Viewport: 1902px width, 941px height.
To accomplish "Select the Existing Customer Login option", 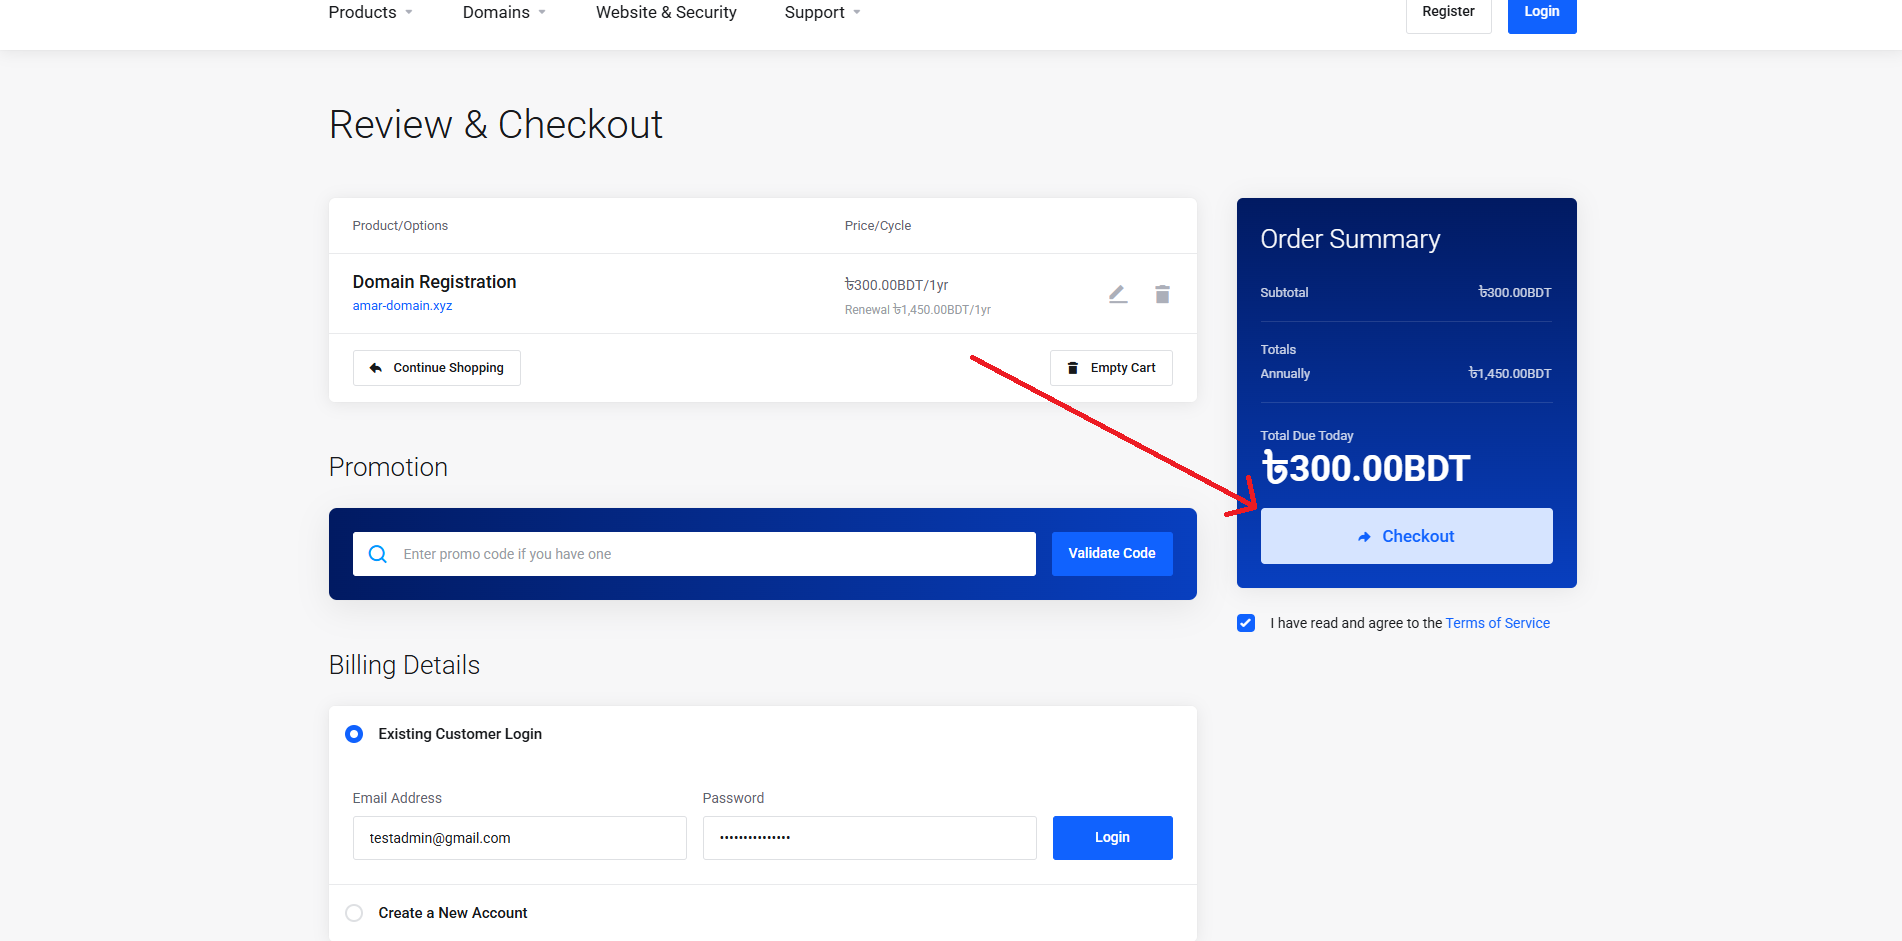I will [354, 734].
